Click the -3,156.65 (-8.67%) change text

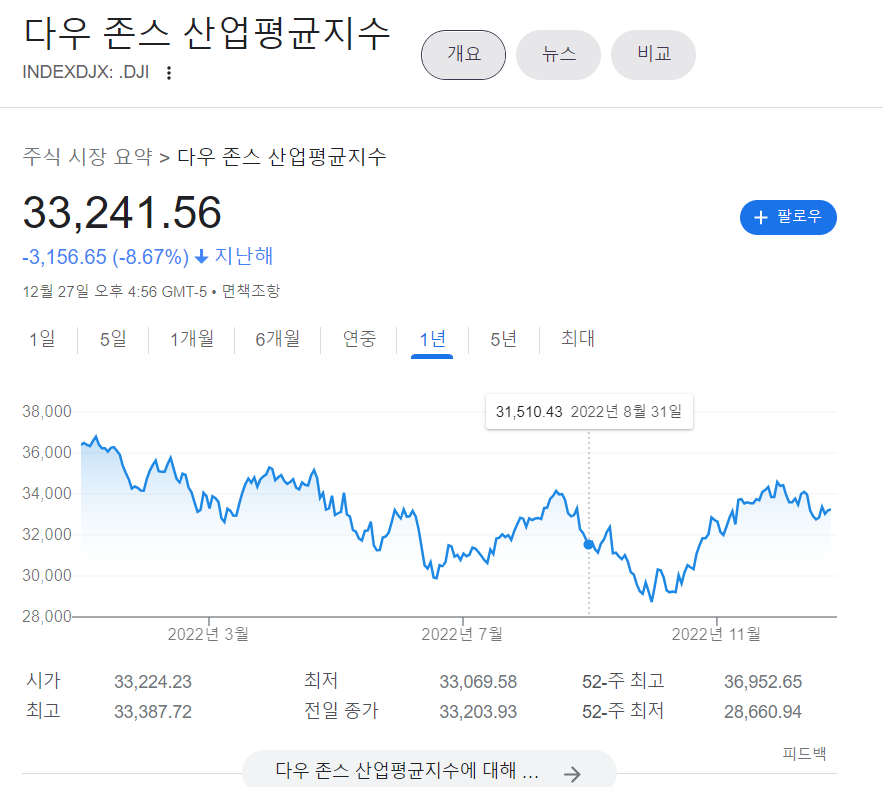pos(105,257)
